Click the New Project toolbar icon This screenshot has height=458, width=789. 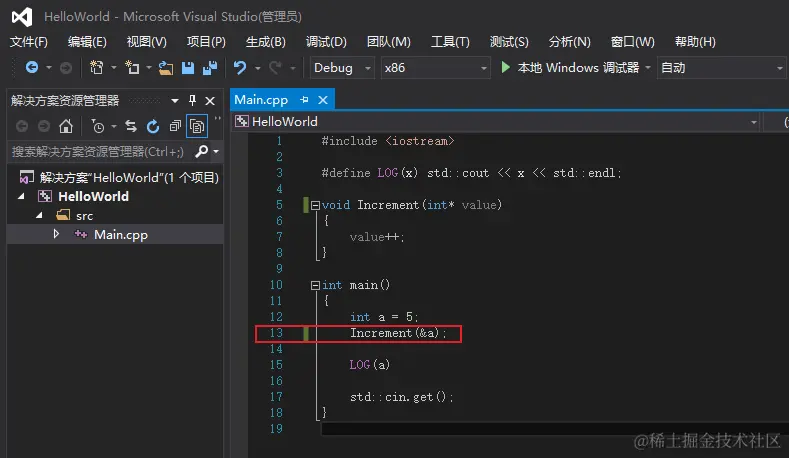(96, 67)
